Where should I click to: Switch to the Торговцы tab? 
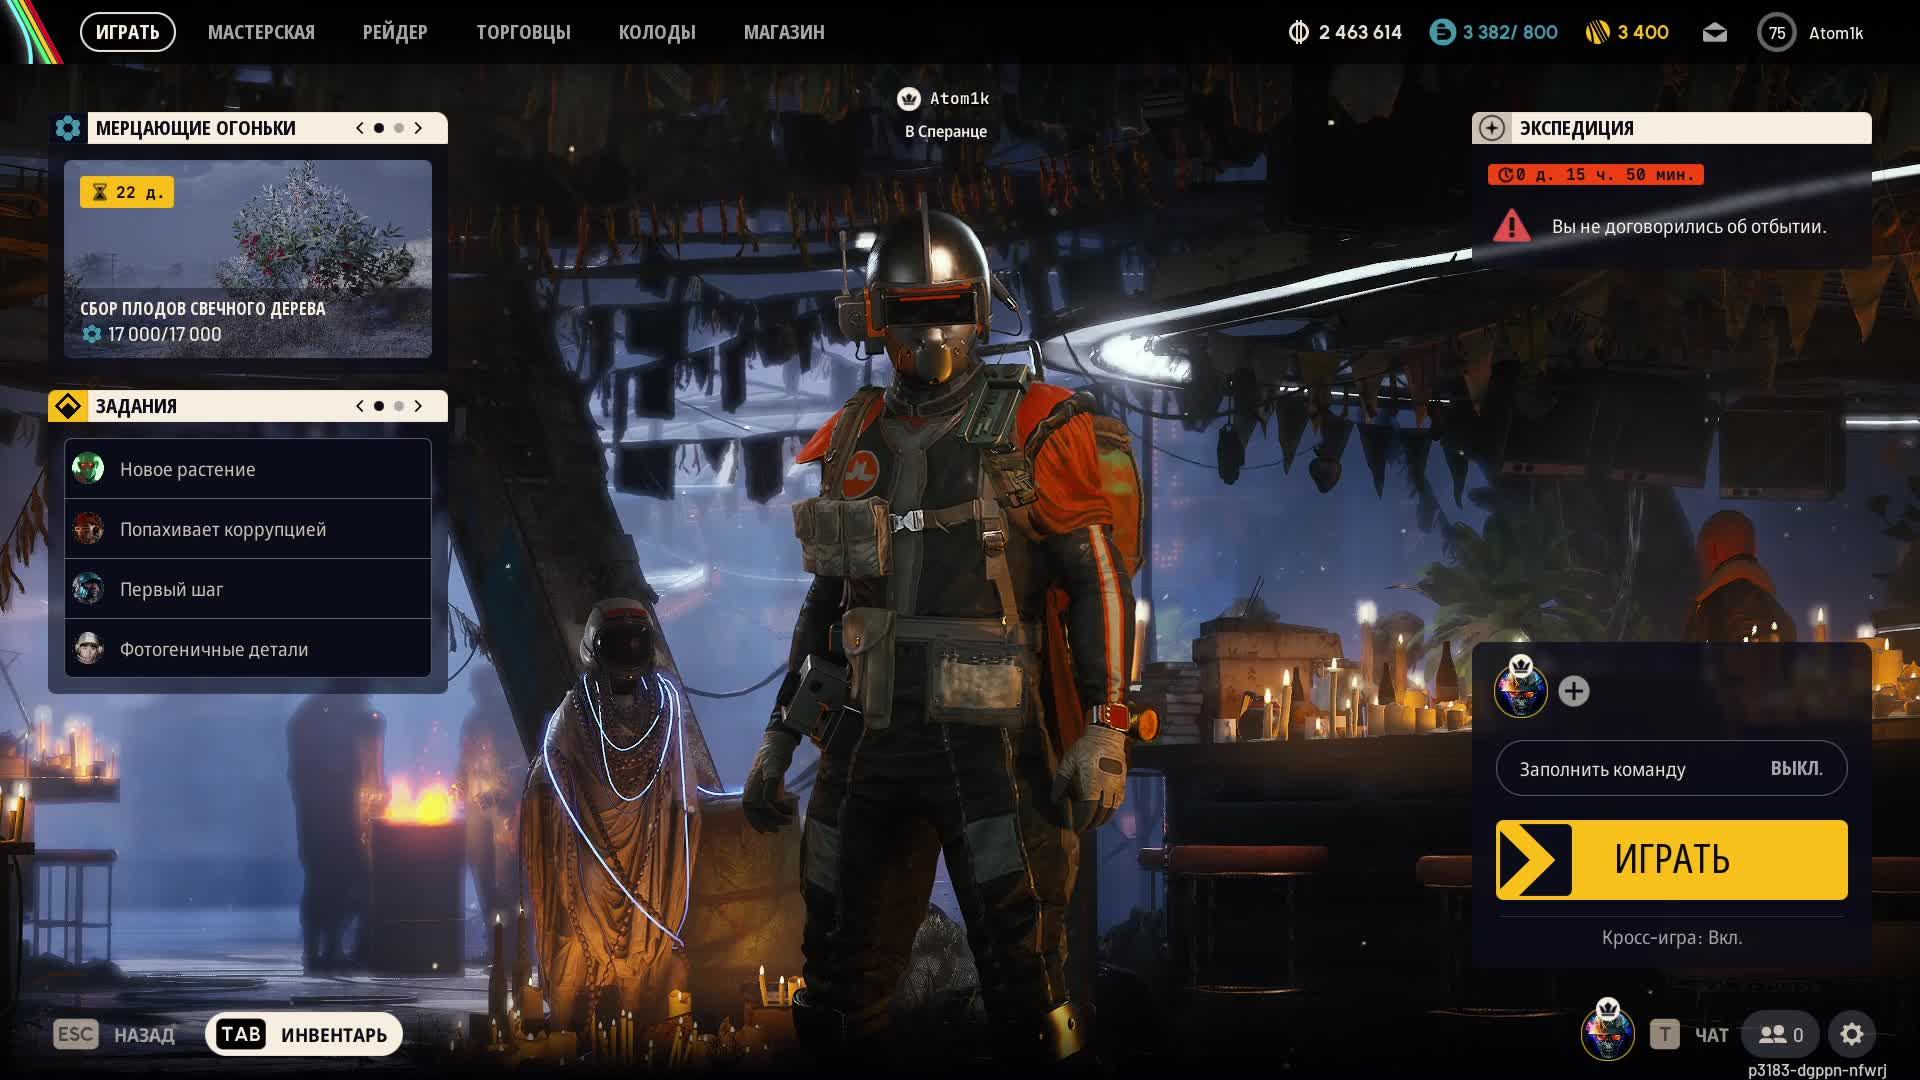(x=523, y=32)
